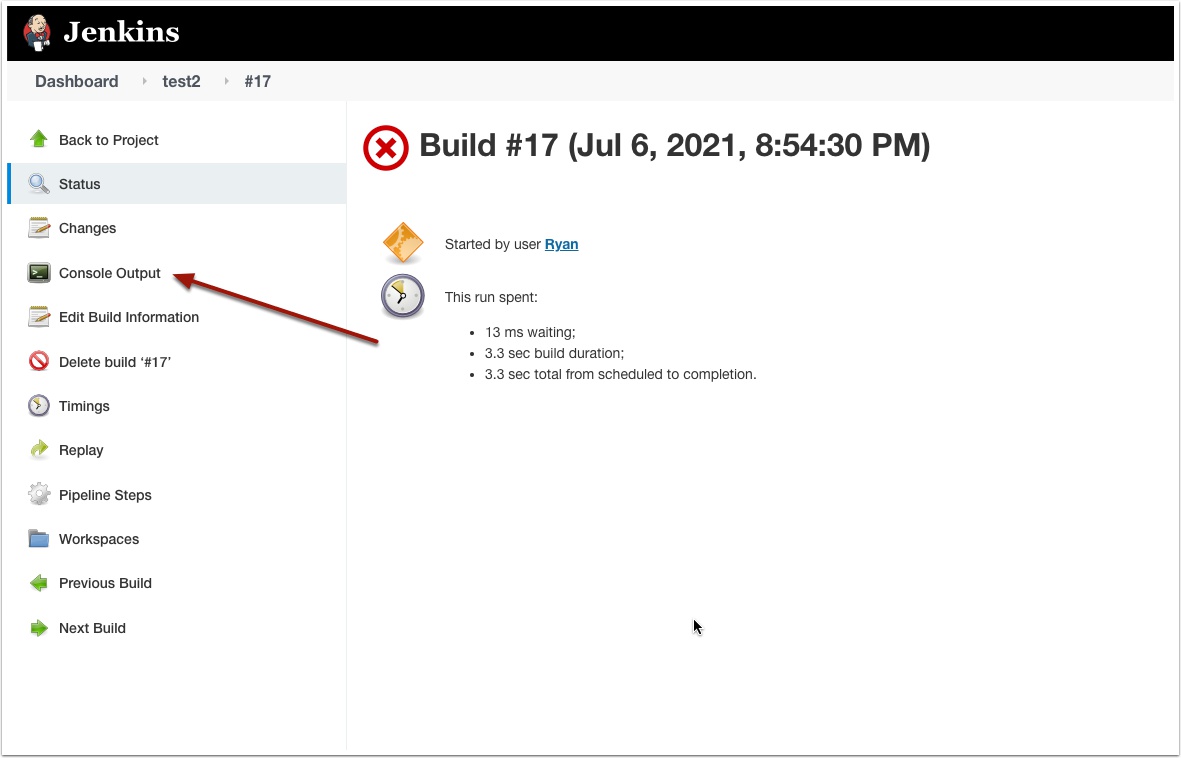Click the red Delete build icon

coord(38,361)
